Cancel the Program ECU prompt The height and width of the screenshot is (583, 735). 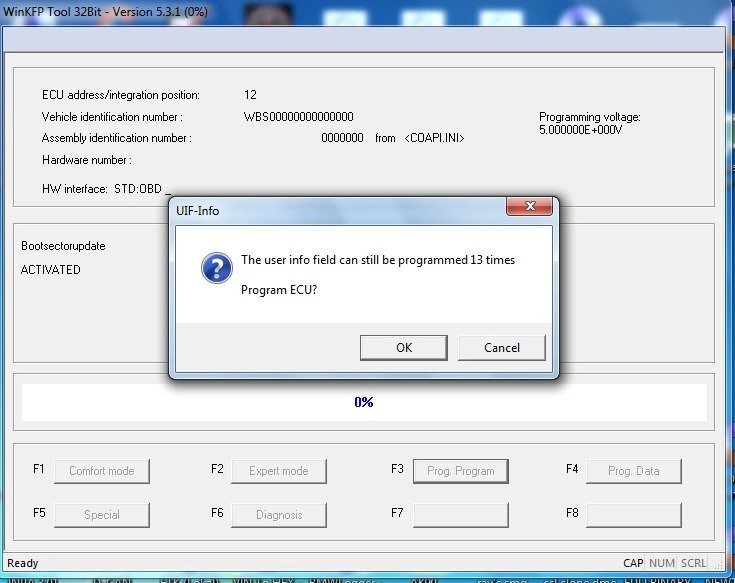[502, 347]
